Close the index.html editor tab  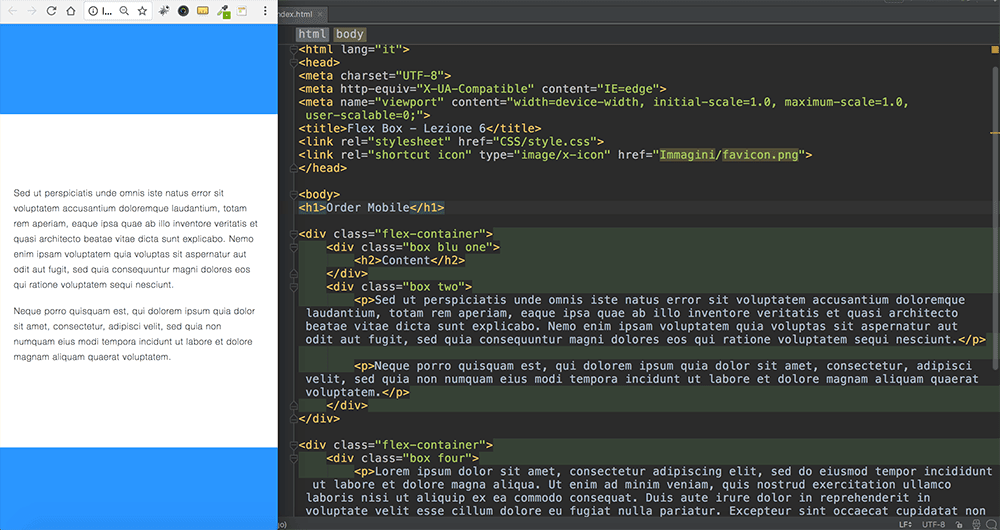(320, 14)
